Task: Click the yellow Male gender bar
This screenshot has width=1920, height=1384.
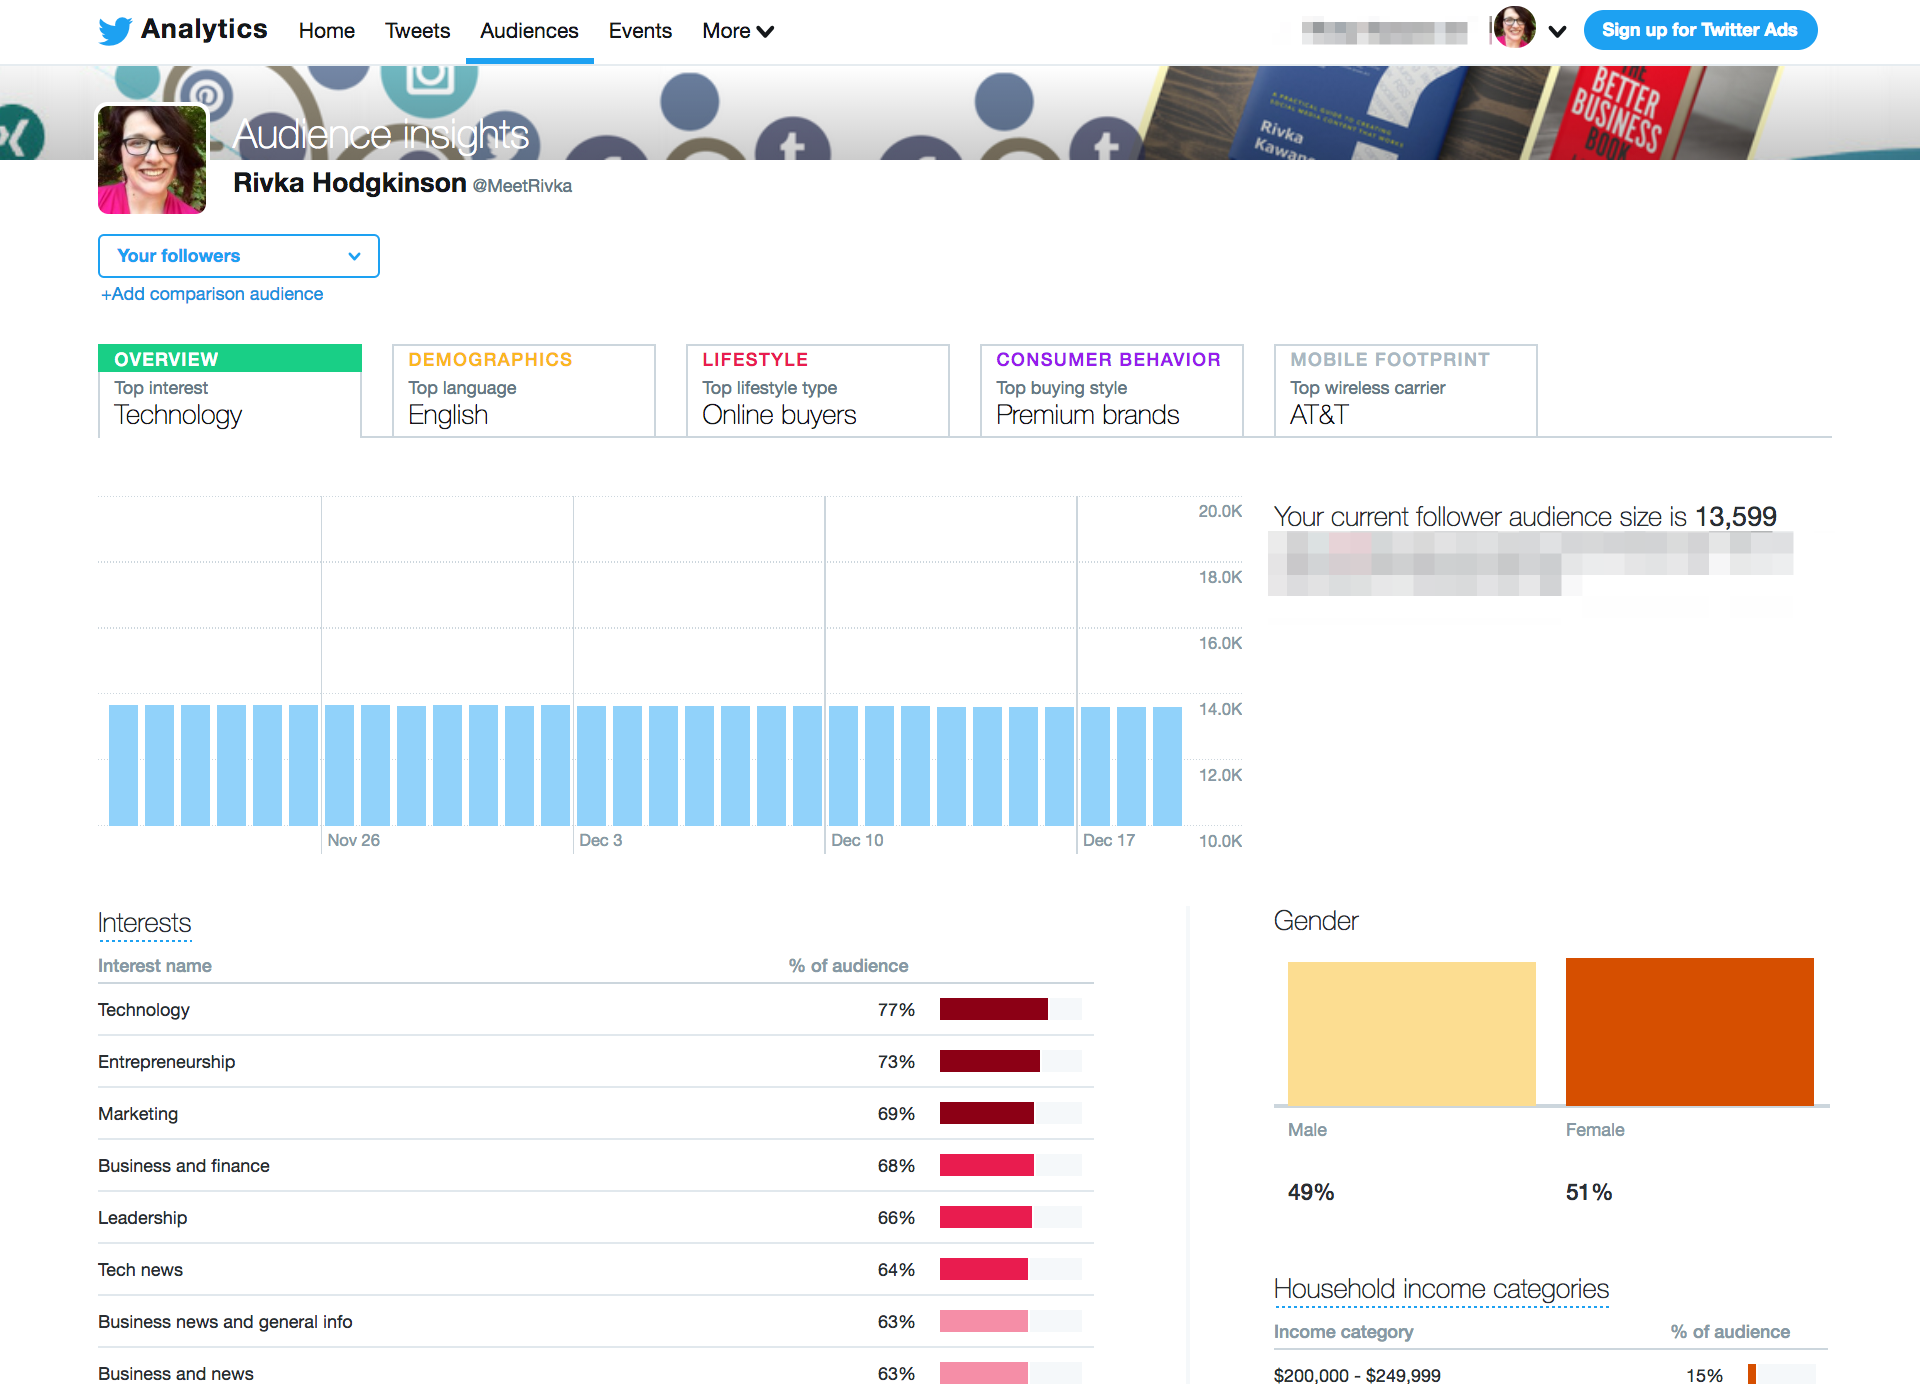Action: coord(1411,1033)
